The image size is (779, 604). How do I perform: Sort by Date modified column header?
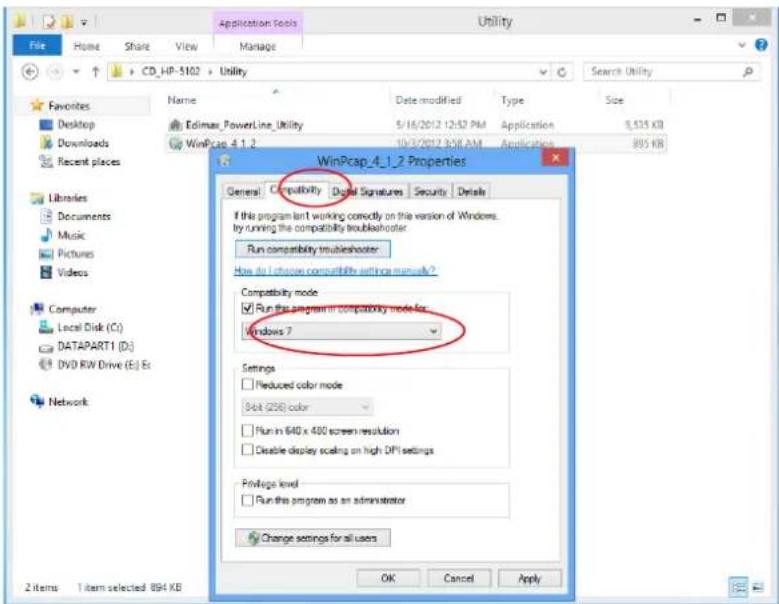tap(428, 100)
